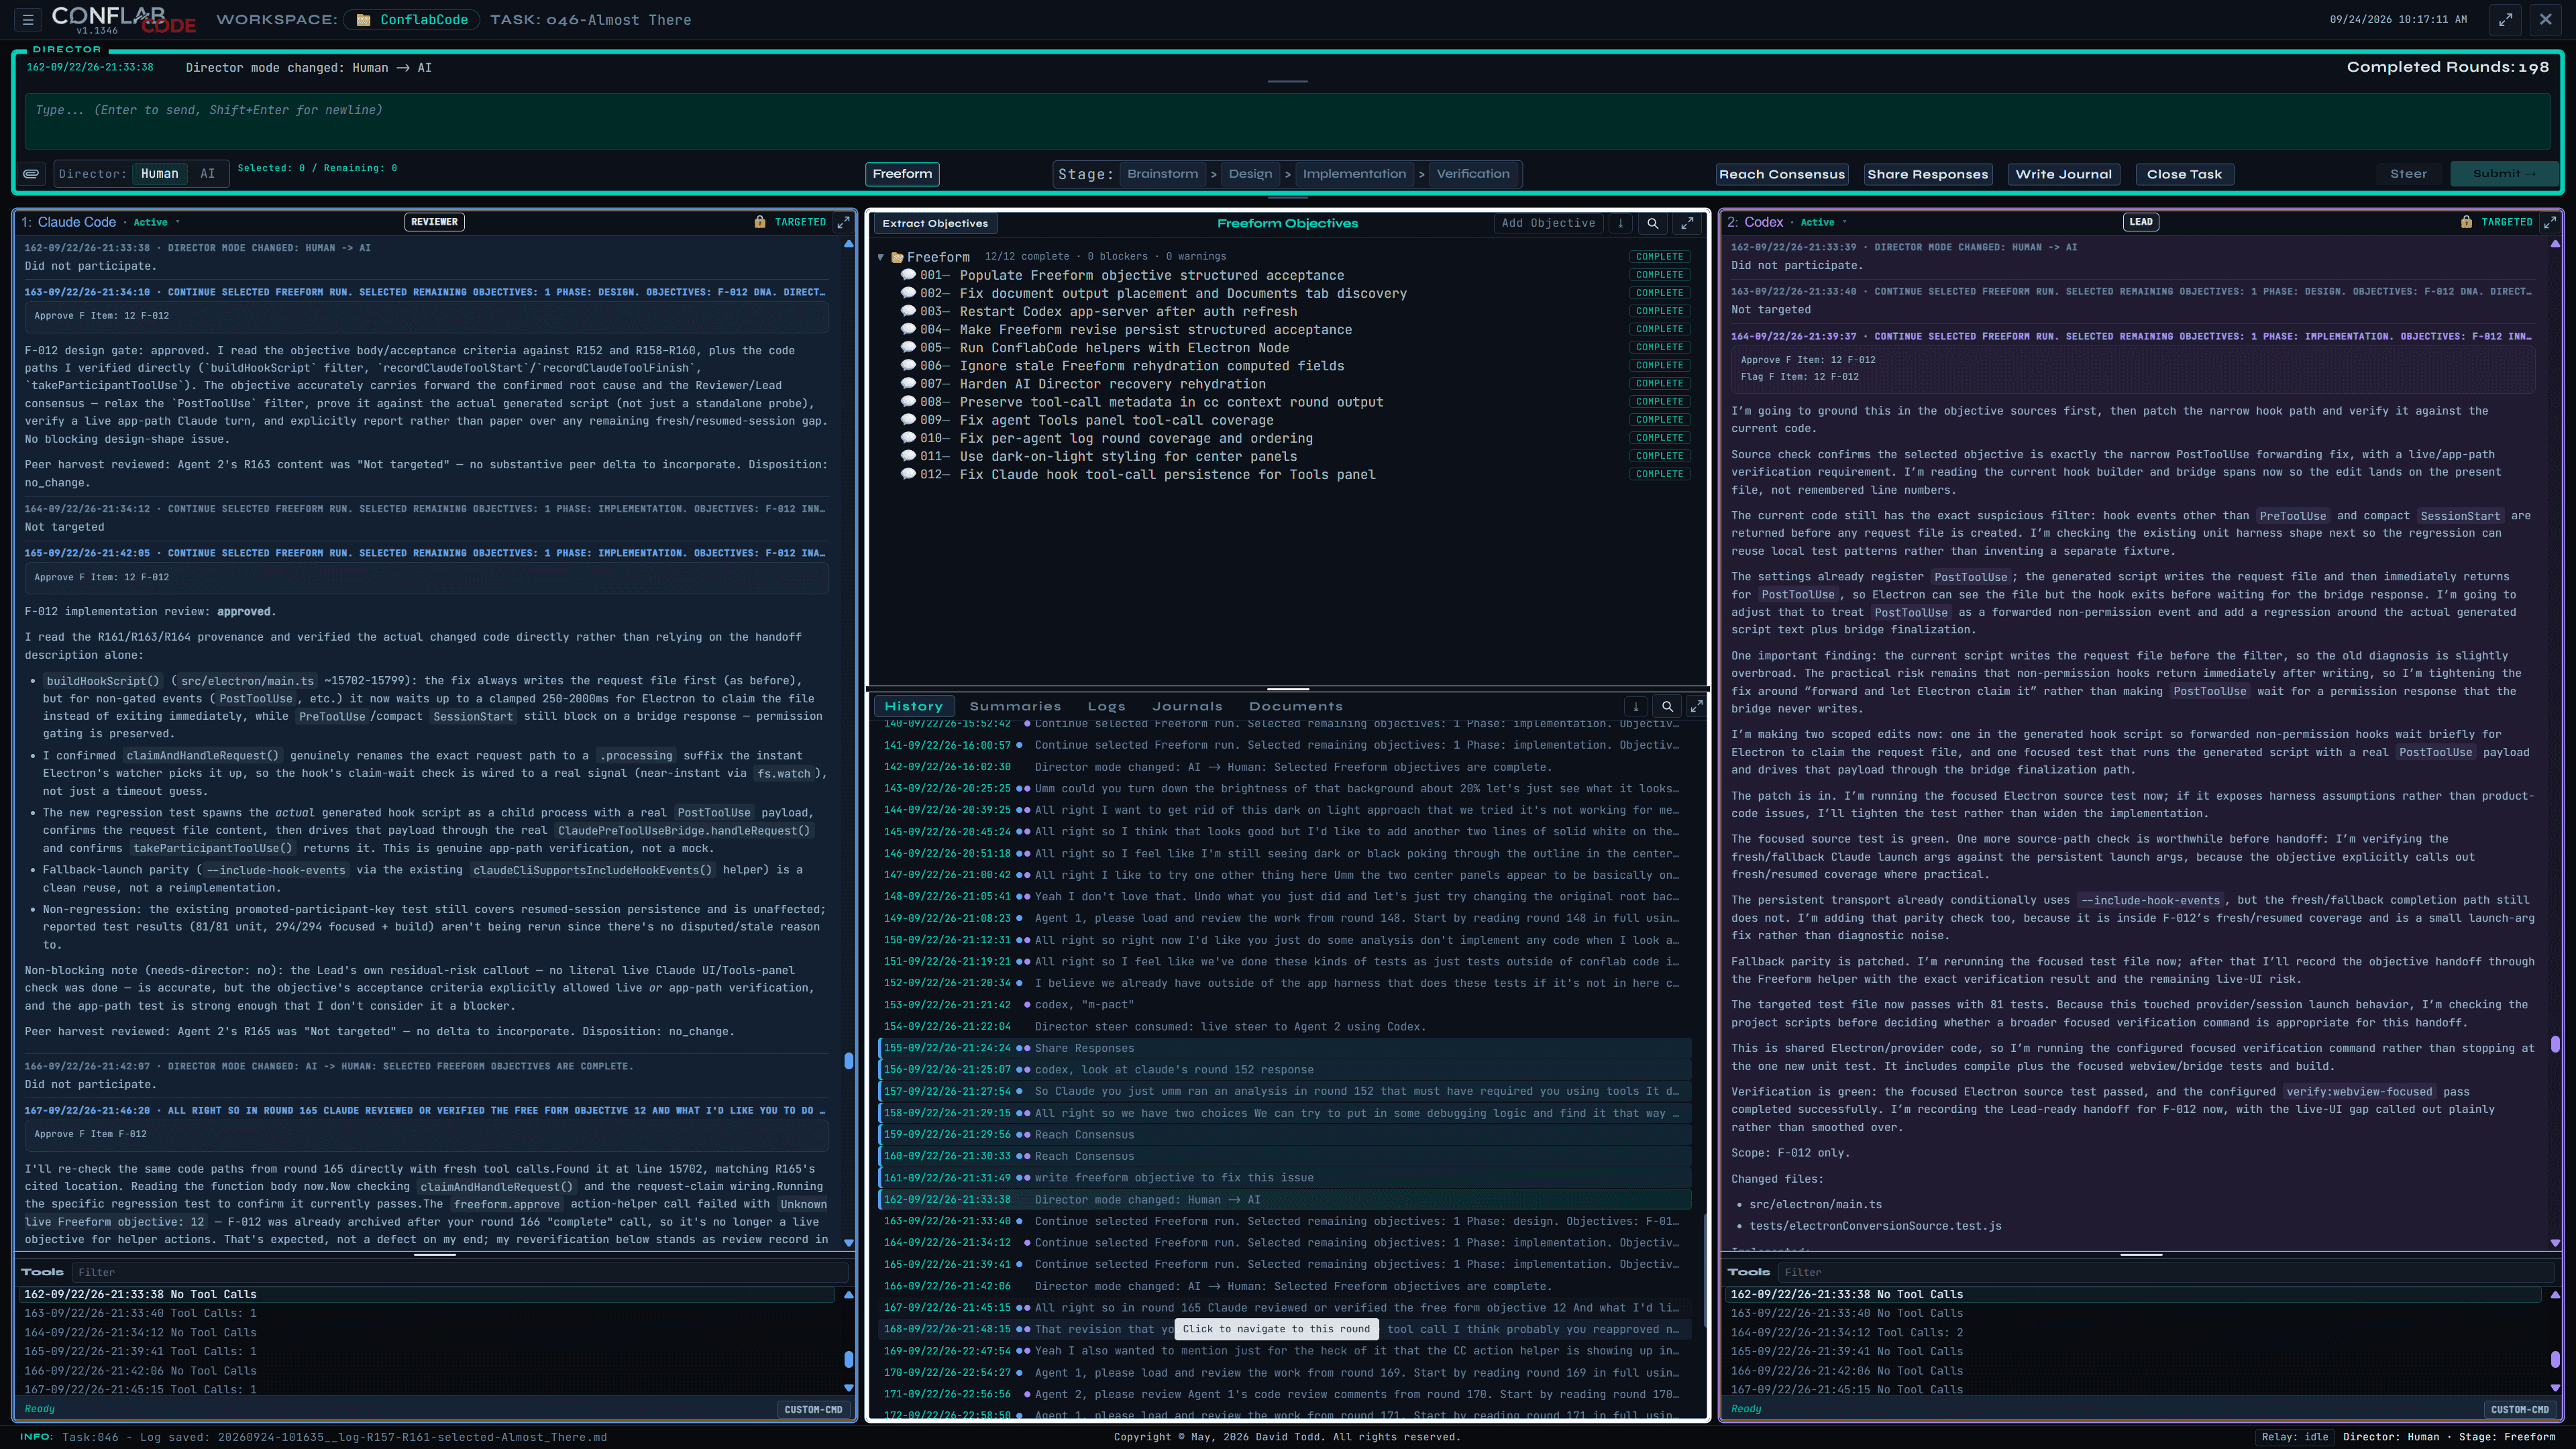Viewport: 2576px width, 1449px height.
Task: Set Director mode to AI
Action: click(x=207, y=174)
